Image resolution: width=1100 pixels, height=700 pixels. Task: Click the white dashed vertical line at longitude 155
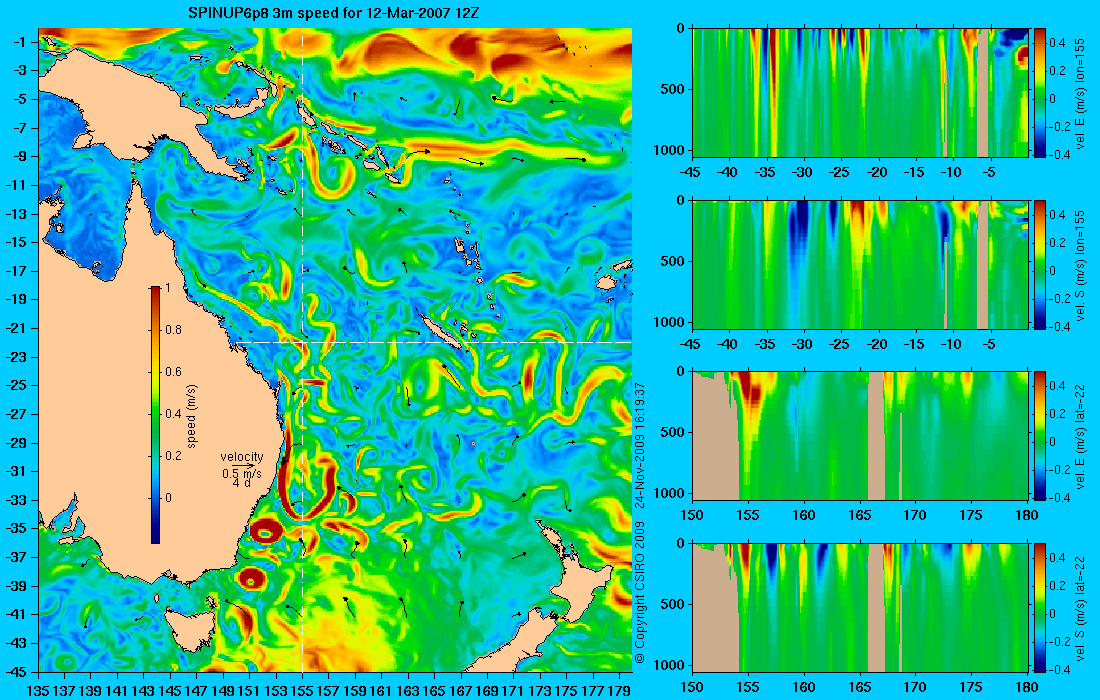[302, 349]
